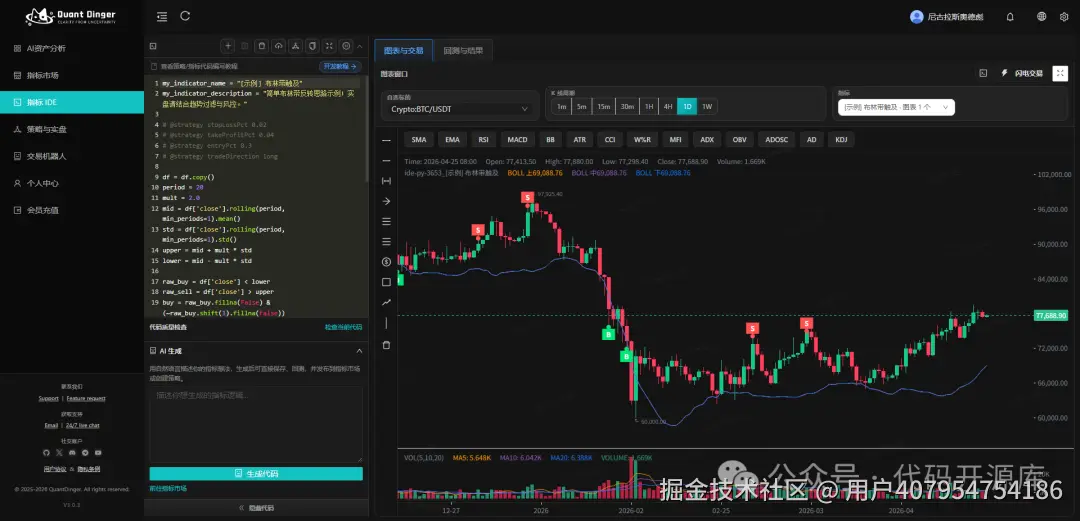Image resolution: width=1080 pixels, height=521 pixels.
Task: Click the panel icon left of editor toolbar
Action: click(x=153, y=46)
